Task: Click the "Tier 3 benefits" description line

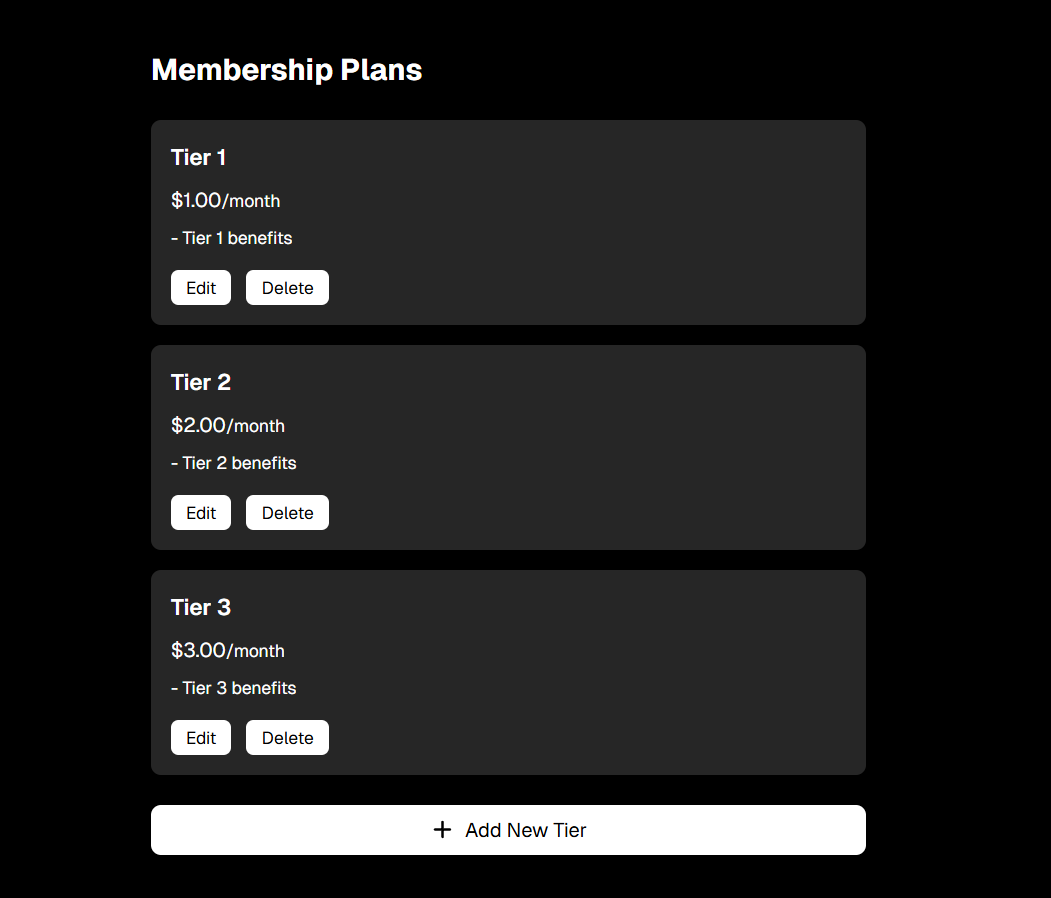Action: click(x=234, y=688)
